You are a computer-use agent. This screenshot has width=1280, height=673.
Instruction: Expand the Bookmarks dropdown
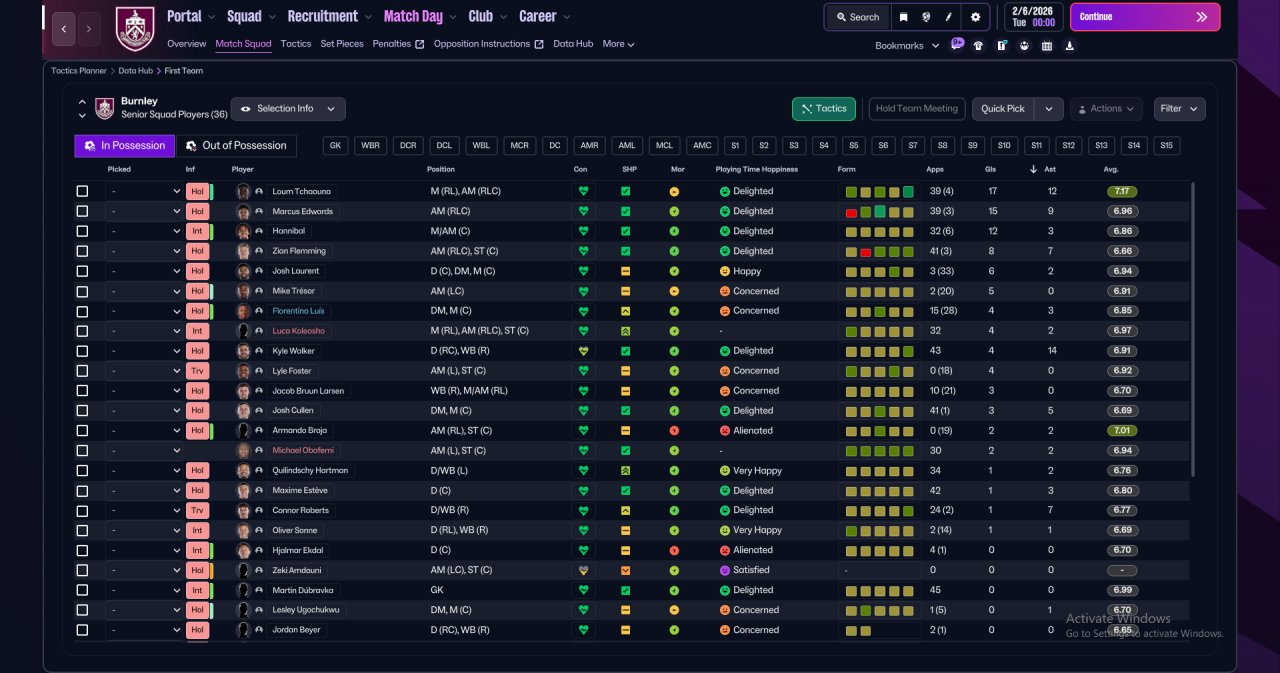[x=907, y=46]
